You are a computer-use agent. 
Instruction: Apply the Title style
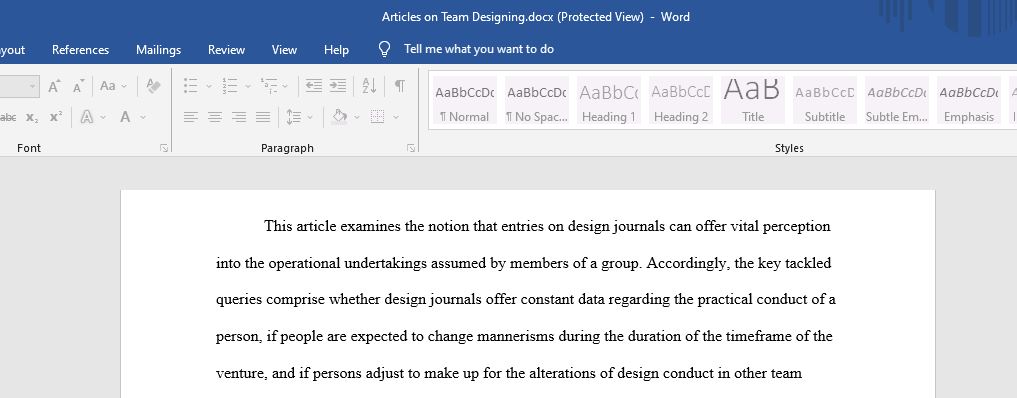tap(752, 100)
